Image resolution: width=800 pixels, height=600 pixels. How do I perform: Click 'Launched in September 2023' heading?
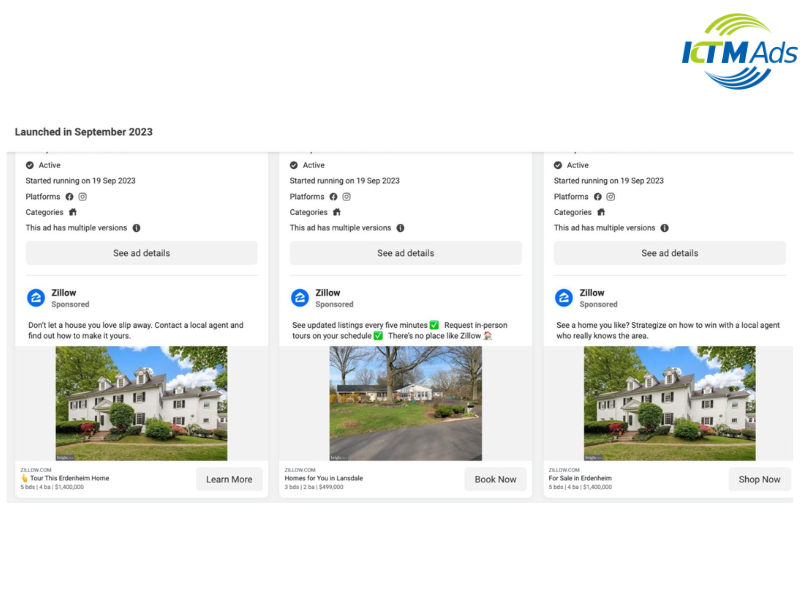[84, 132]
